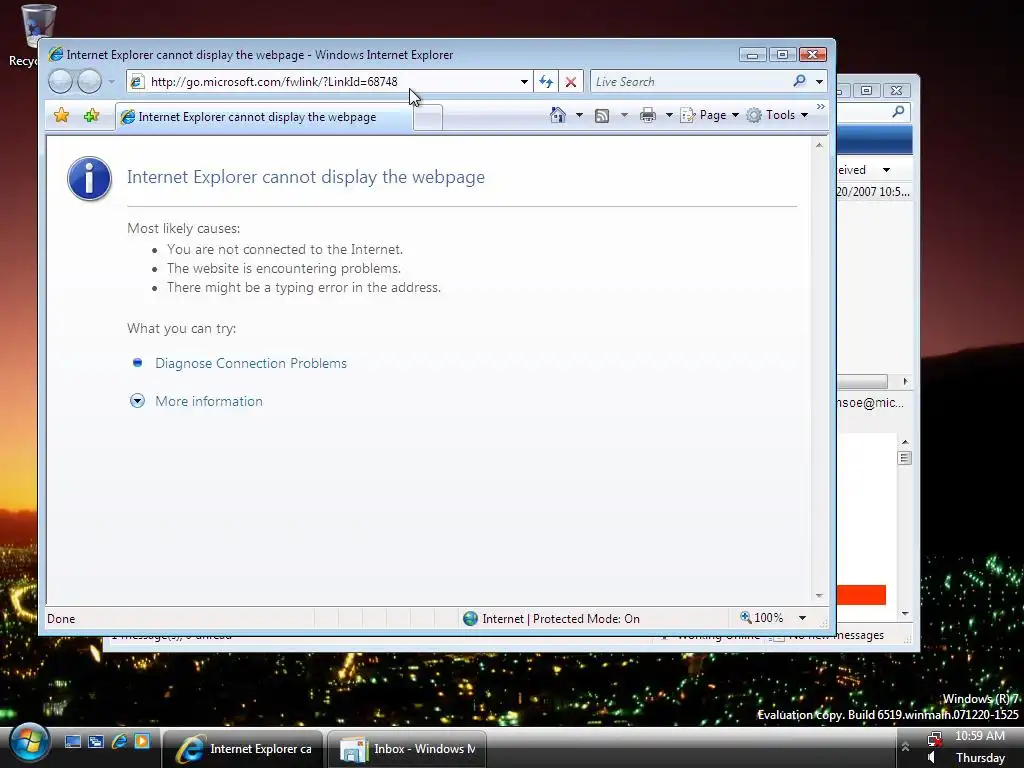The width and height of the screenshot is (1024, 768).
Task: Click the Windows Mail message date 2007 entry
Action: click(873, 191)
